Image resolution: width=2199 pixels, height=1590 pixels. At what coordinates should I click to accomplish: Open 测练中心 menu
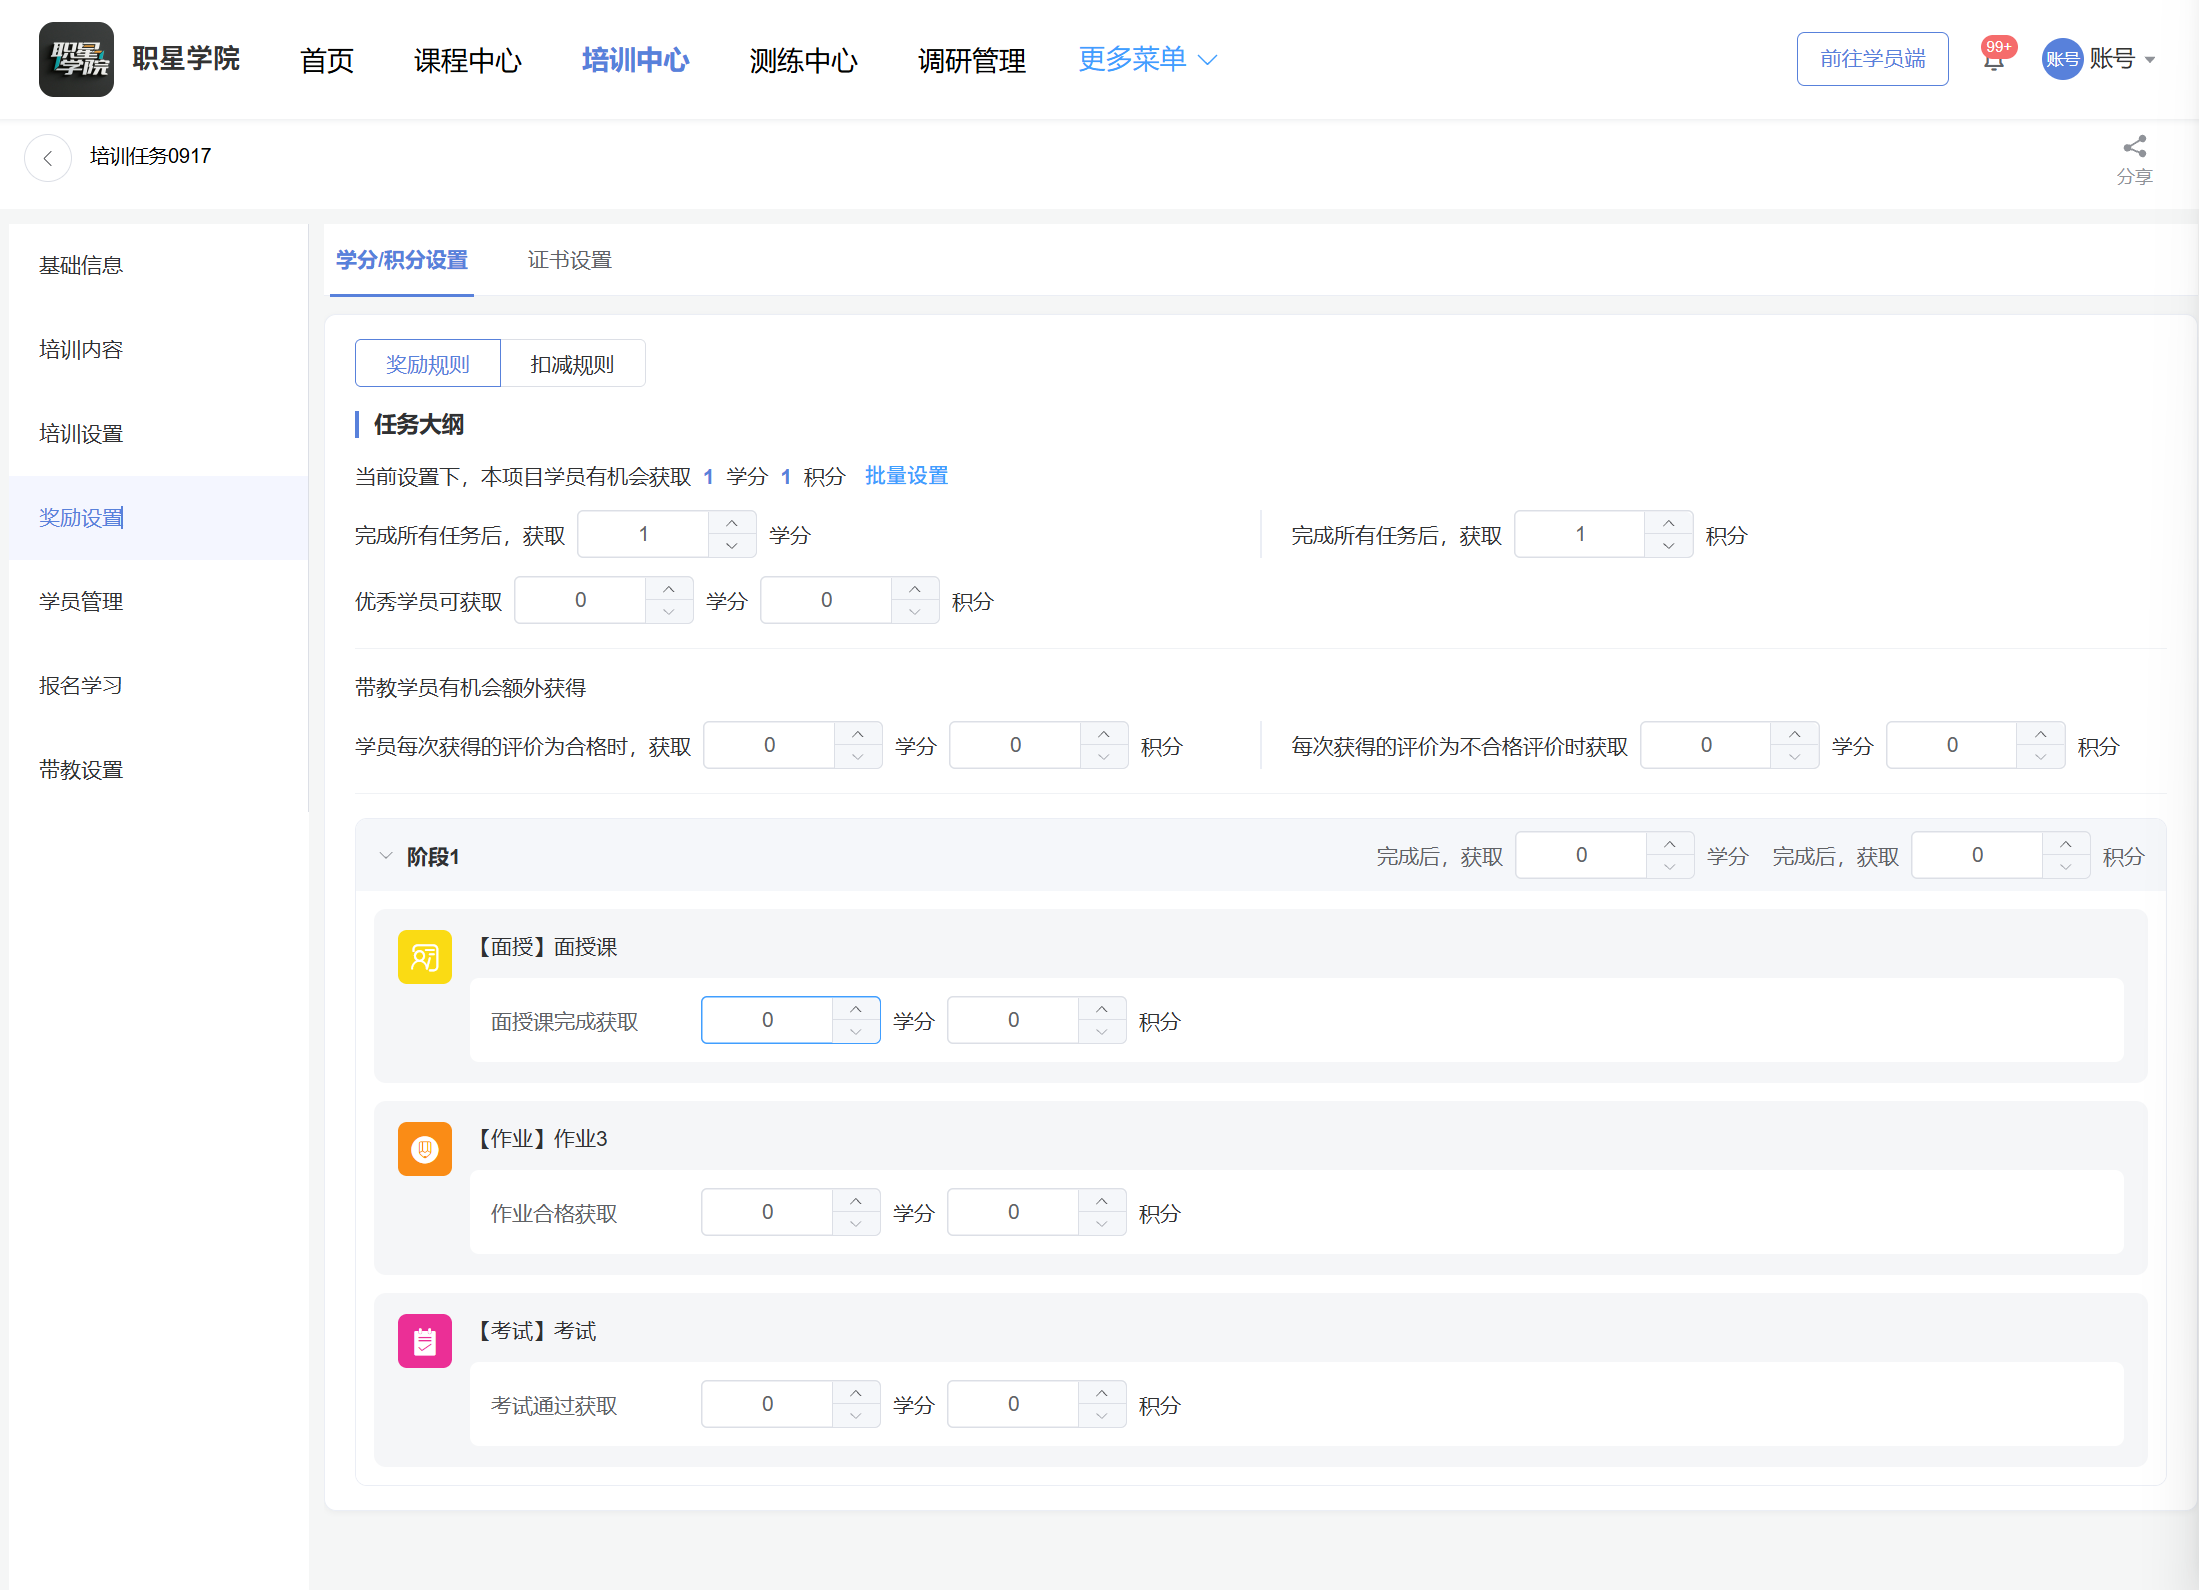point(803,60)
